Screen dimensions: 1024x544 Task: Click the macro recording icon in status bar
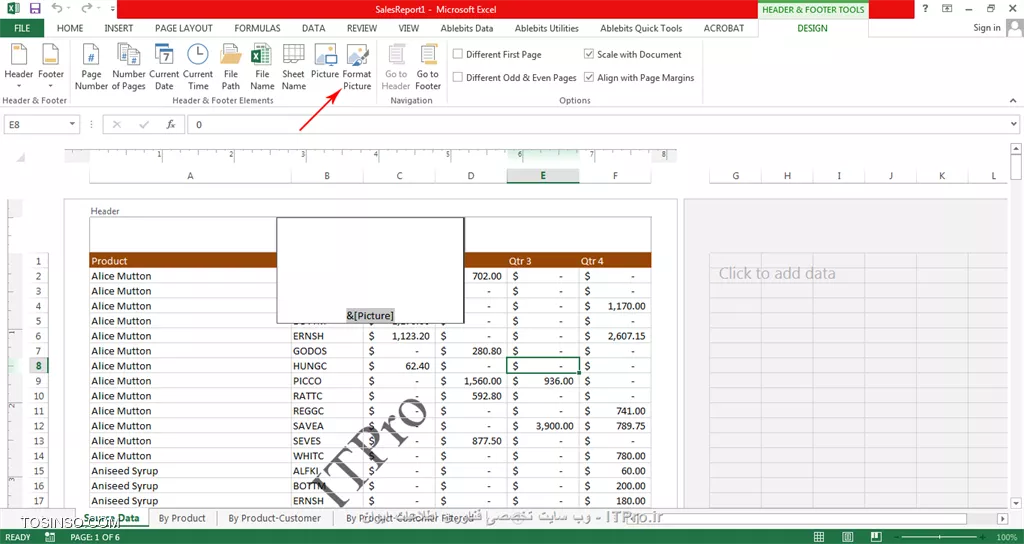(x=50, y=537)
